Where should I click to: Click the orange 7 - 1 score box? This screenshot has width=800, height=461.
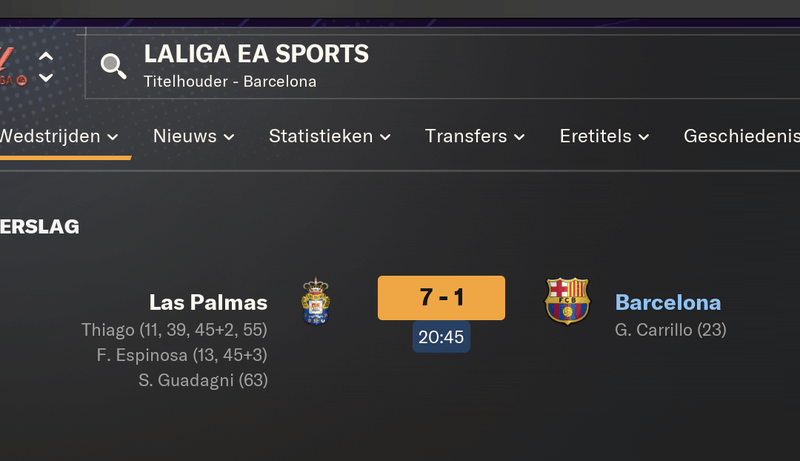tap(441, 298)
